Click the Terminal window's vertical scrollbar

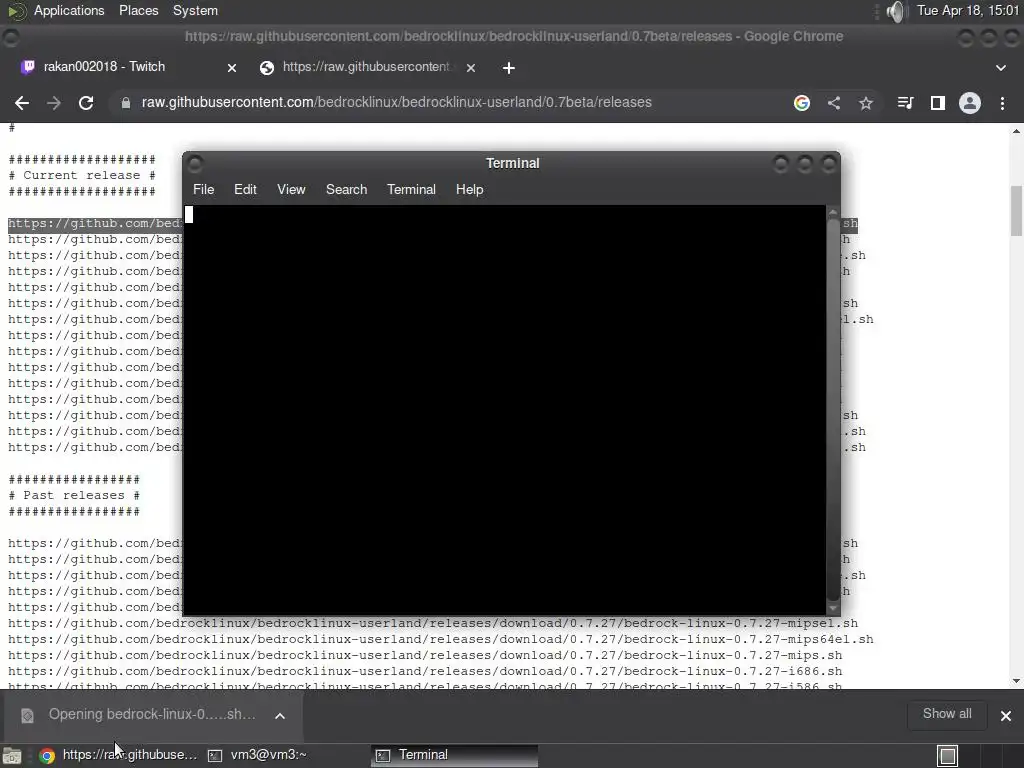tap(833, 409)
